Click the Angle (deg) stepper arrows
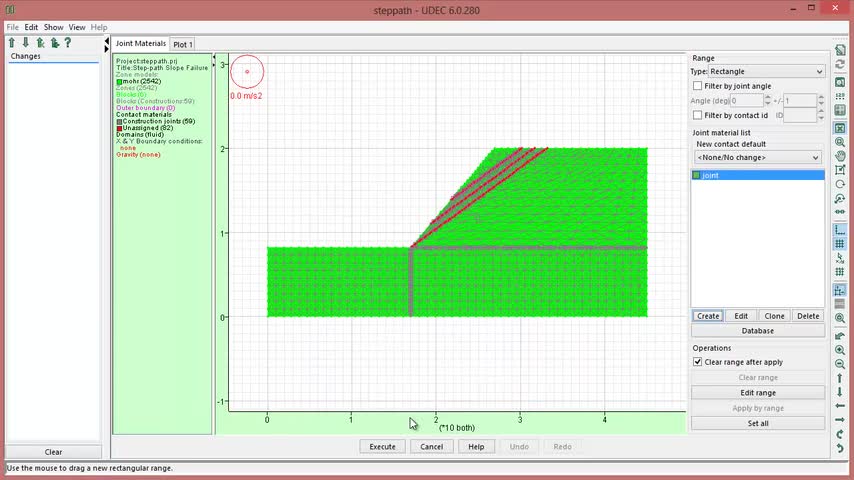 point(767,101)
